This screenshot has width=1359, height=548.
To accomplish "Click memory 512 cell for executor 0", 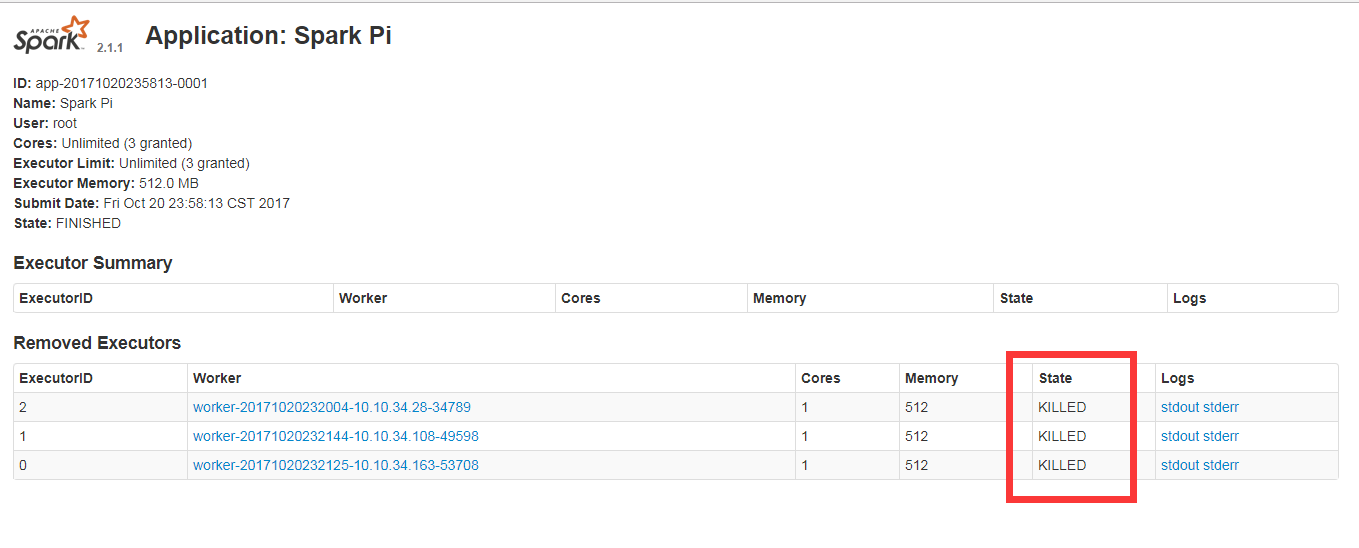I will pyautogui.click(x=965, y=465).
